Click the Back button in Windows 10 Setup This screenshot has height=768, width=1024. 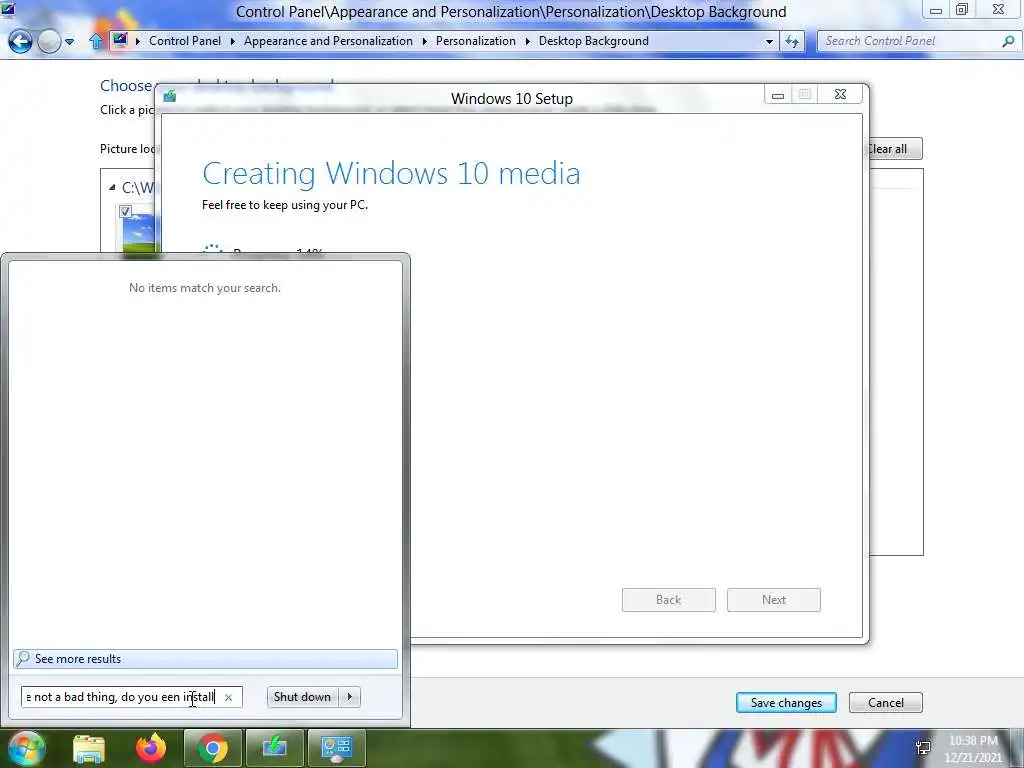tap(669, 600)
